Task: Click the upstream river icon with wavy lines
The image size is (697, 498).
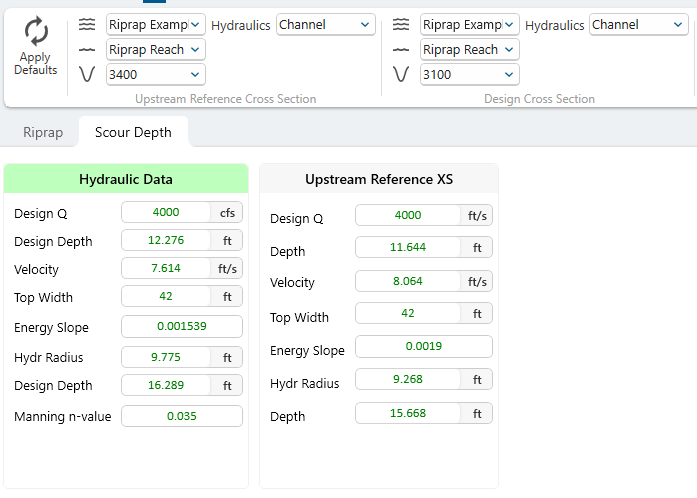Action: click(x=87, y=24)
